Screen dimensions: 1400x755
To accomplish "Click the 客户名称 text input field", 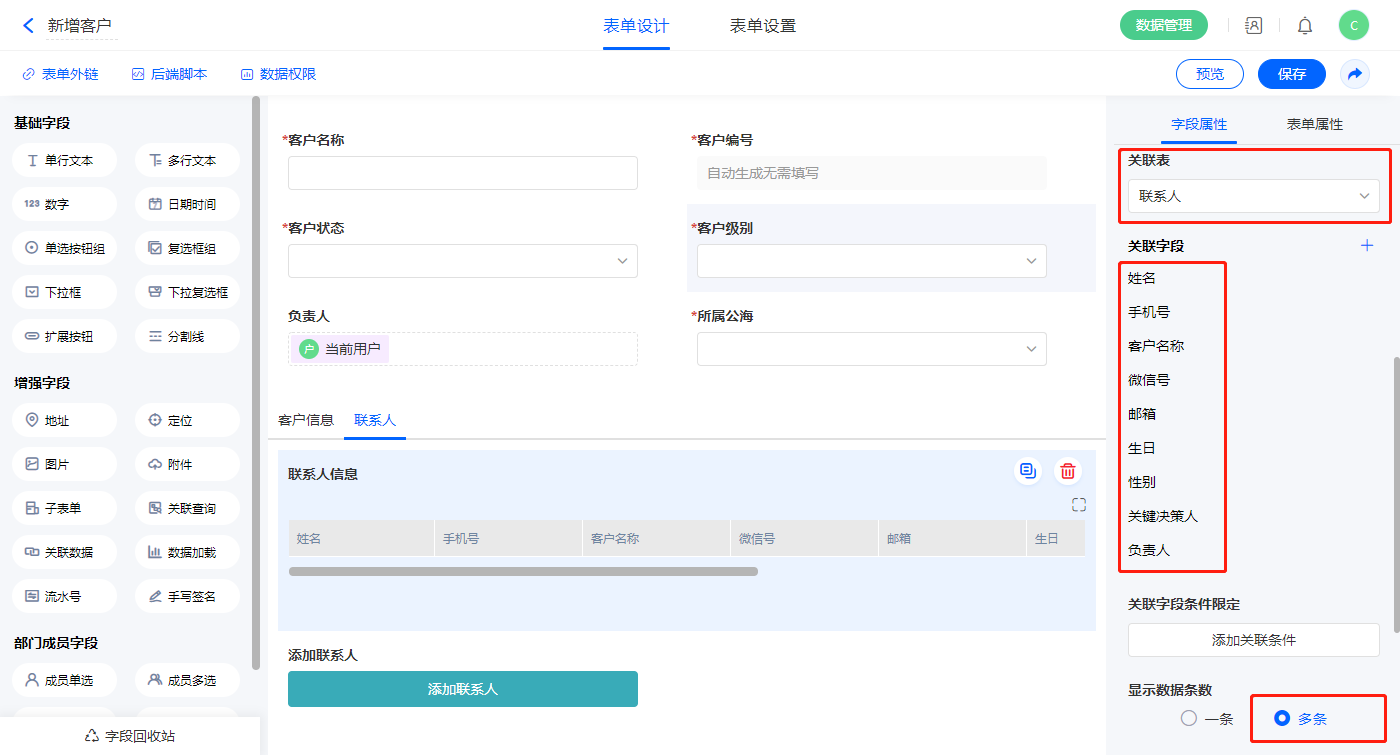I will tap(462, 173).
